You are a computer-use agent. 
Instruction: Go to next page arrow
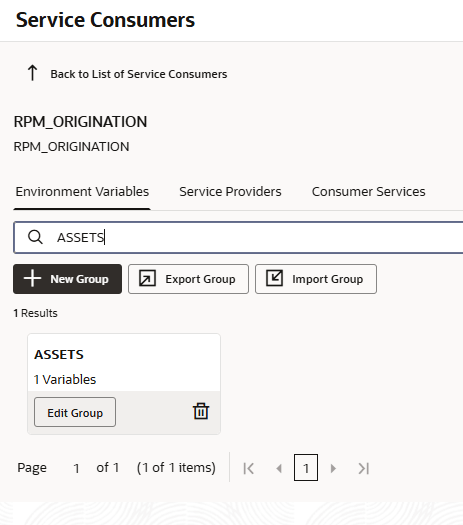(x=333, y=468)
